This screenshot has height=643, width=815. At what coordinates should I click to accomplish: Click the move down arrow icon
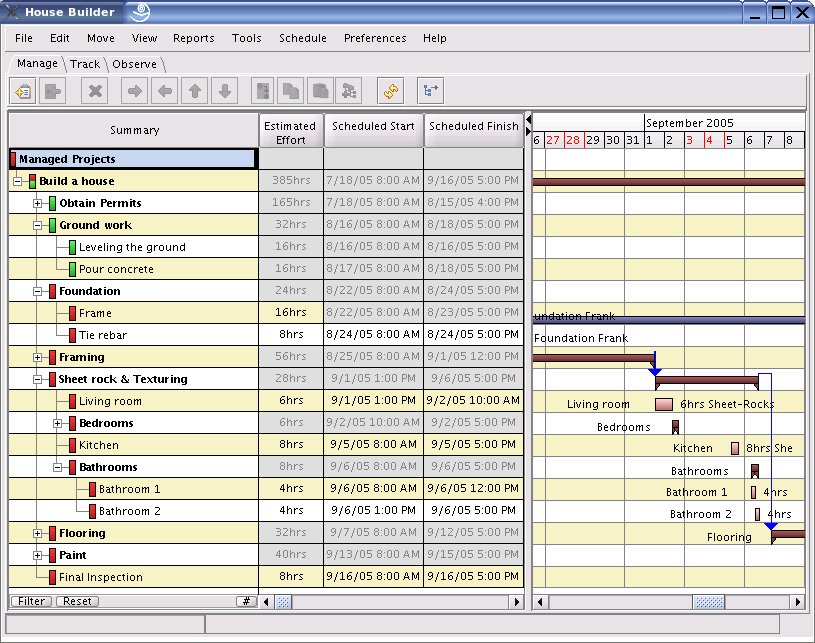coord(225,91)
